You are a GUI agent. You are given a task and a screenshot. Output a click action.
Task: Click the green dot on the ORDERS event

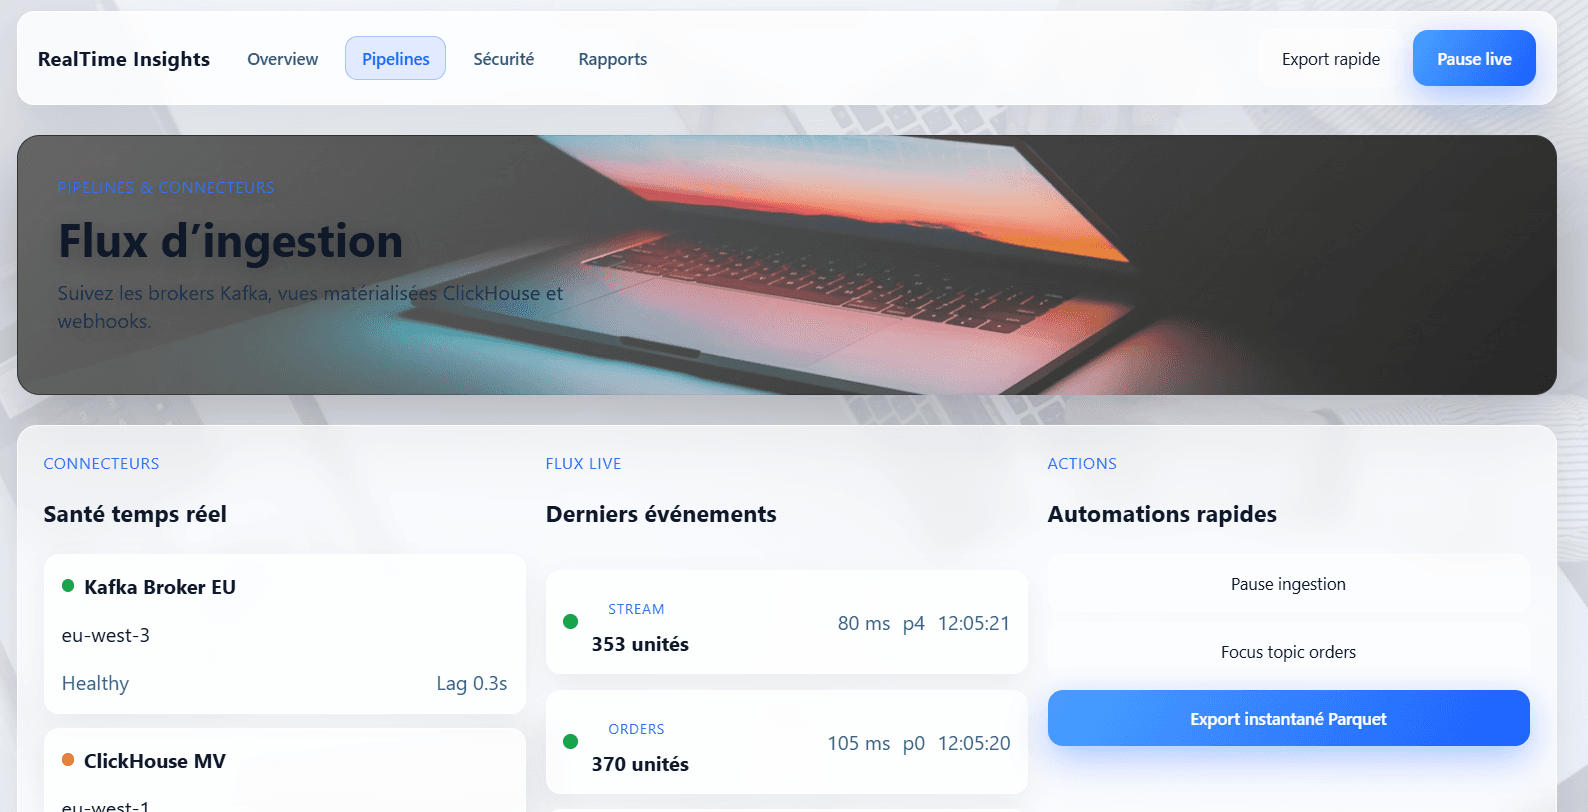click(x=571, y=742)
